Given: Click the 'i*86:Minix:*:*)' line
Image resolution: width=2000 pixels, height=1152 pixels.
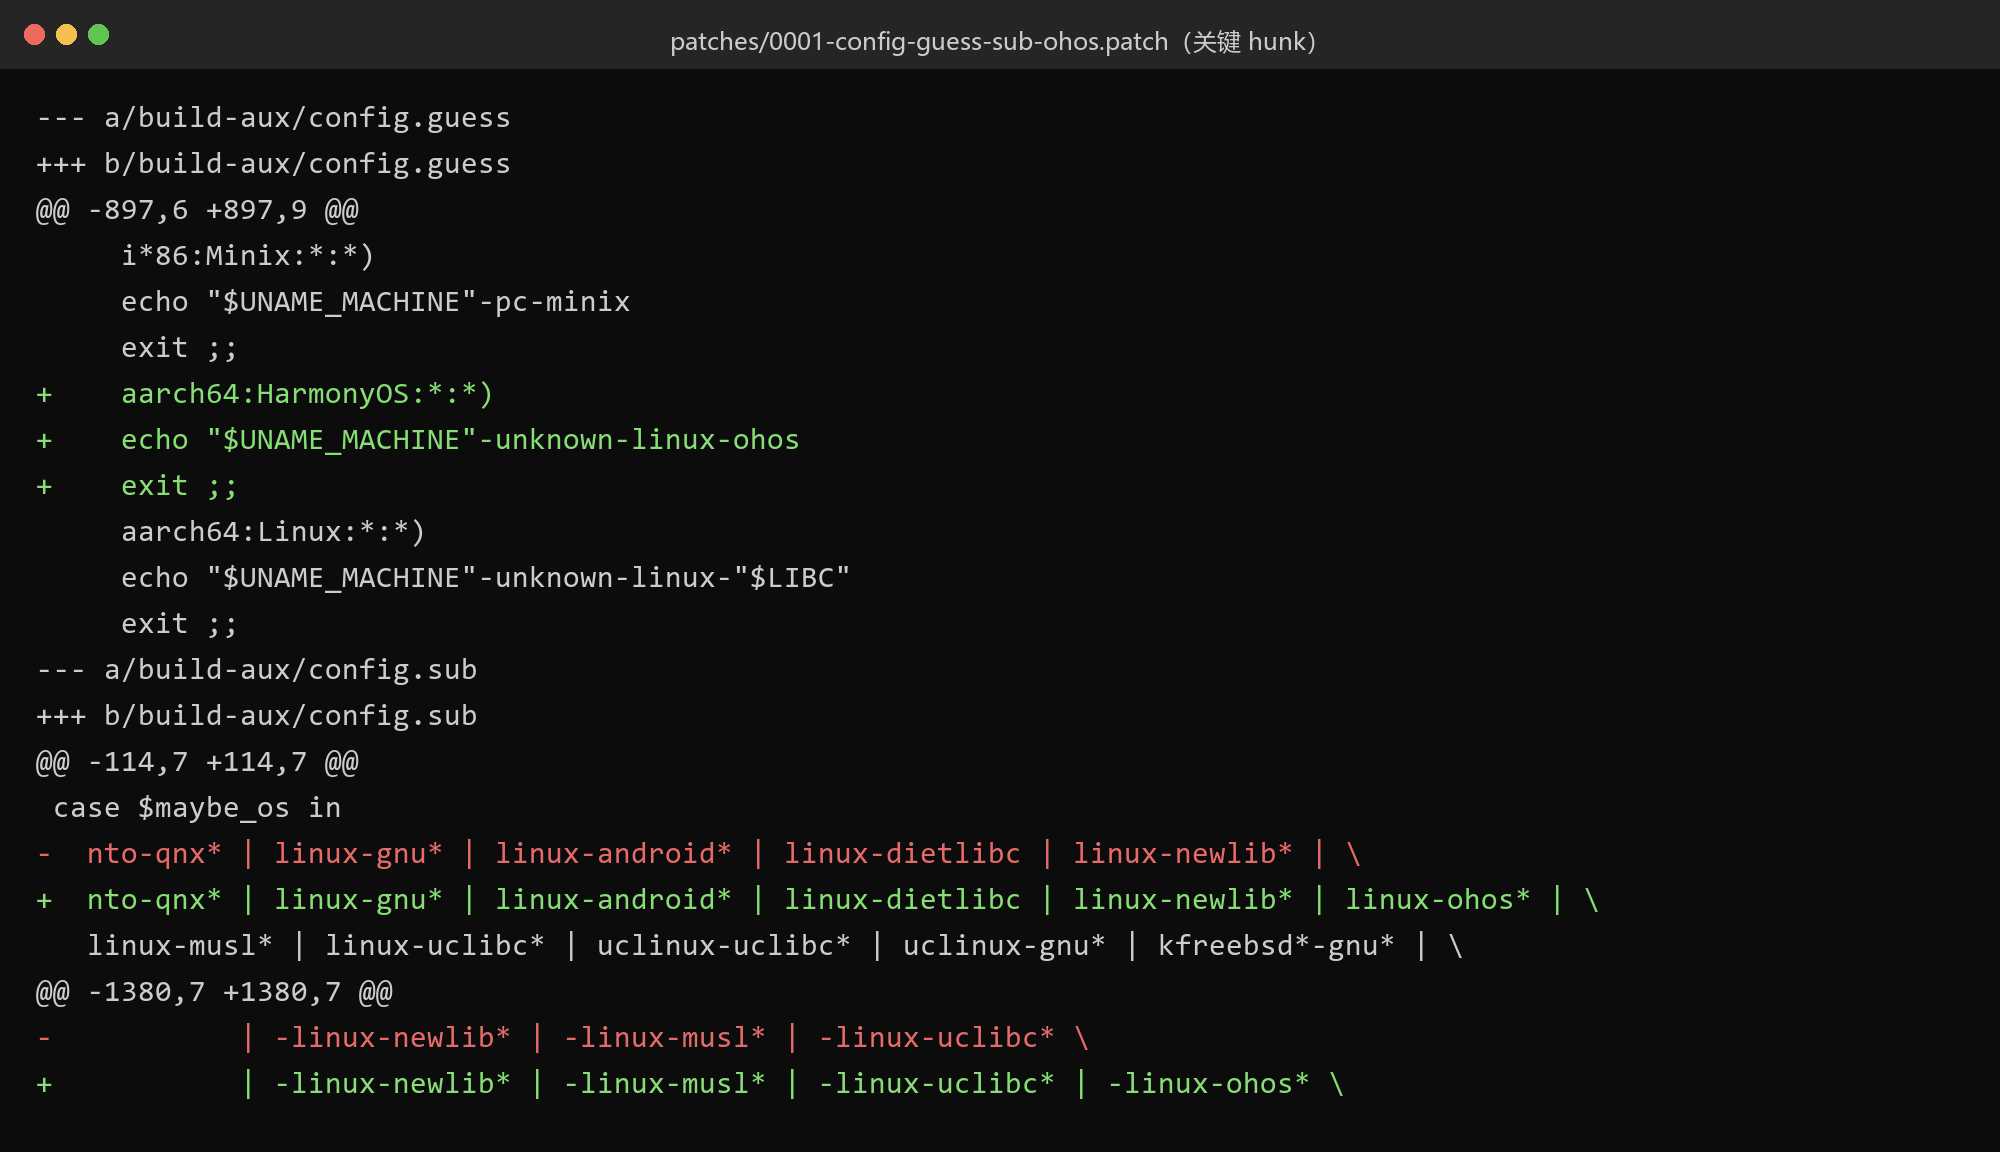Looking at the screenshot, I should 247,256.
